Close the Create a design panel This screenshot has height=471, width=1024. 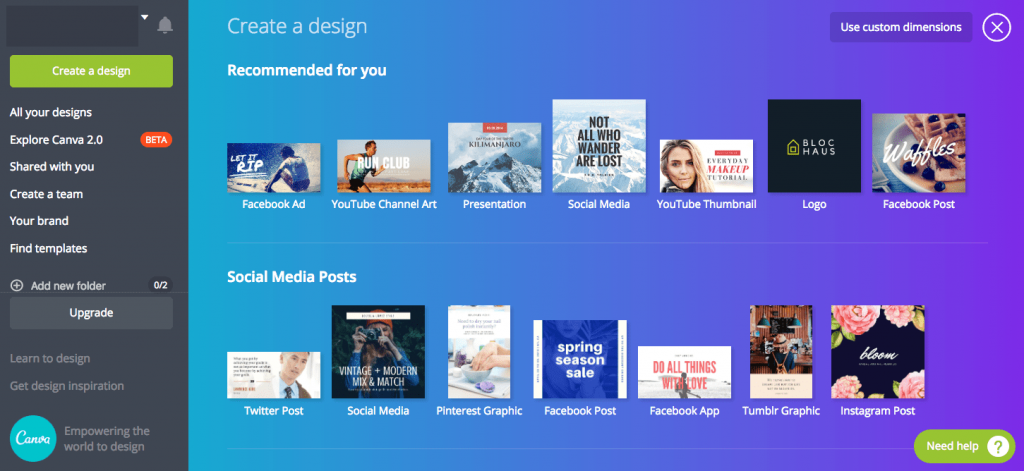pos(996,27)
